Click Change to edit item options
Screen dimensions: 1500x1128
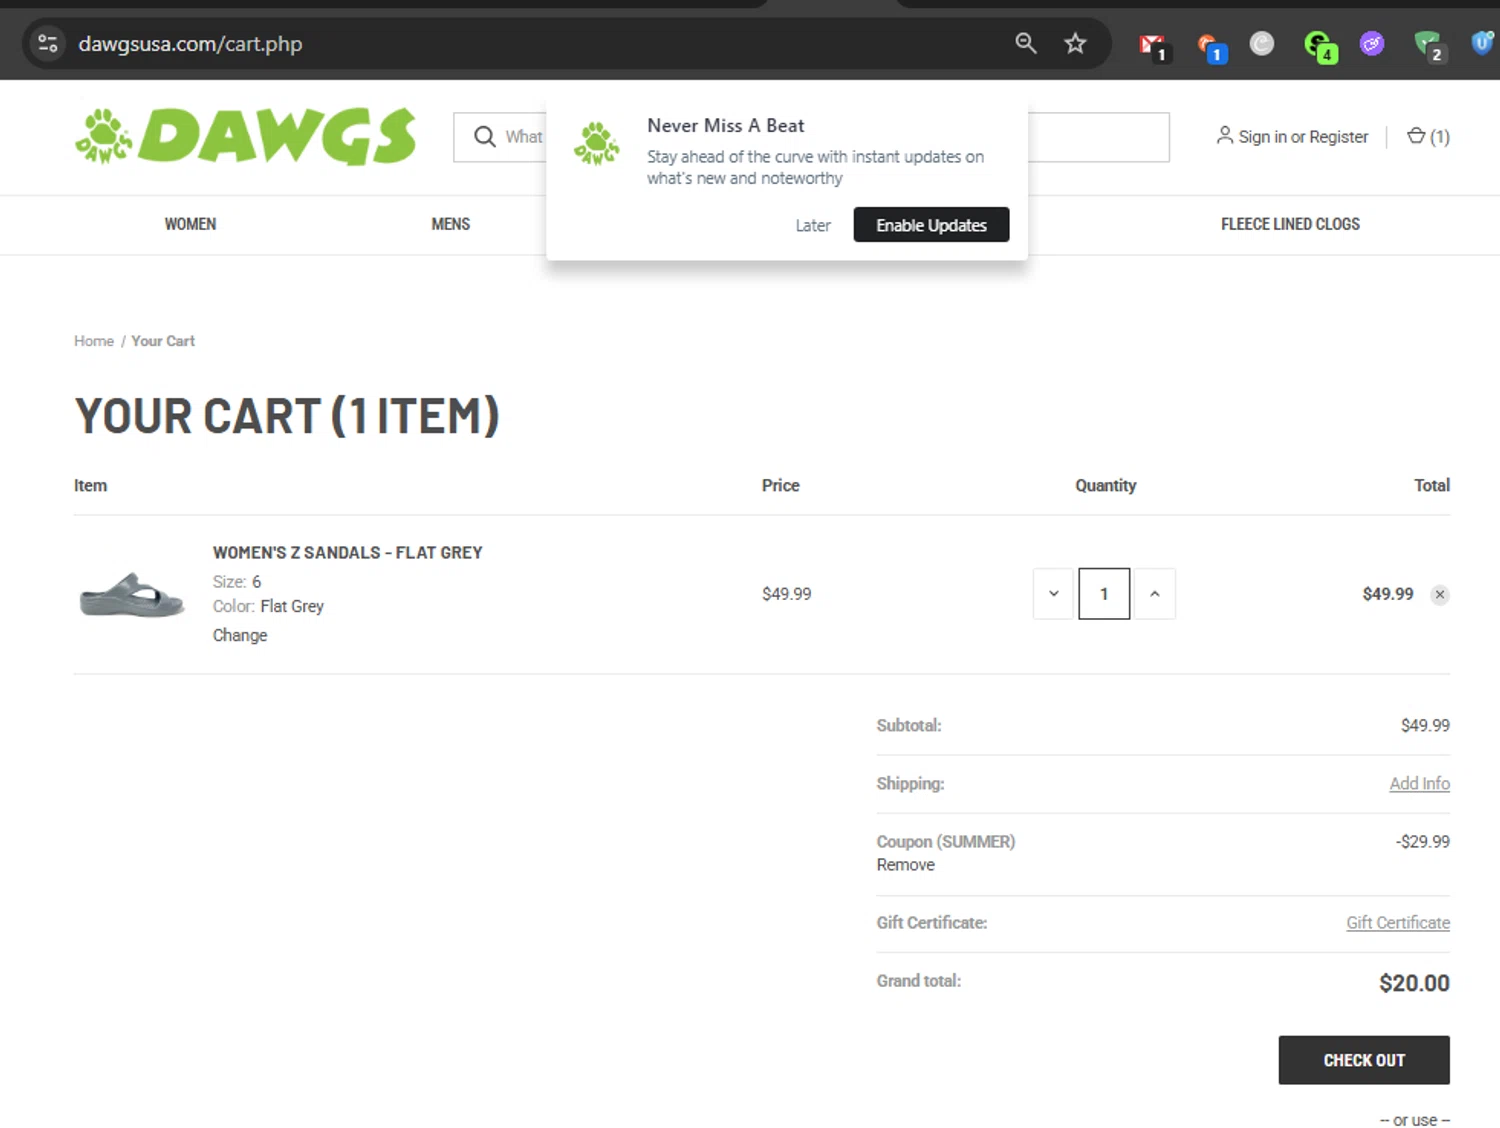click(240, 635)
